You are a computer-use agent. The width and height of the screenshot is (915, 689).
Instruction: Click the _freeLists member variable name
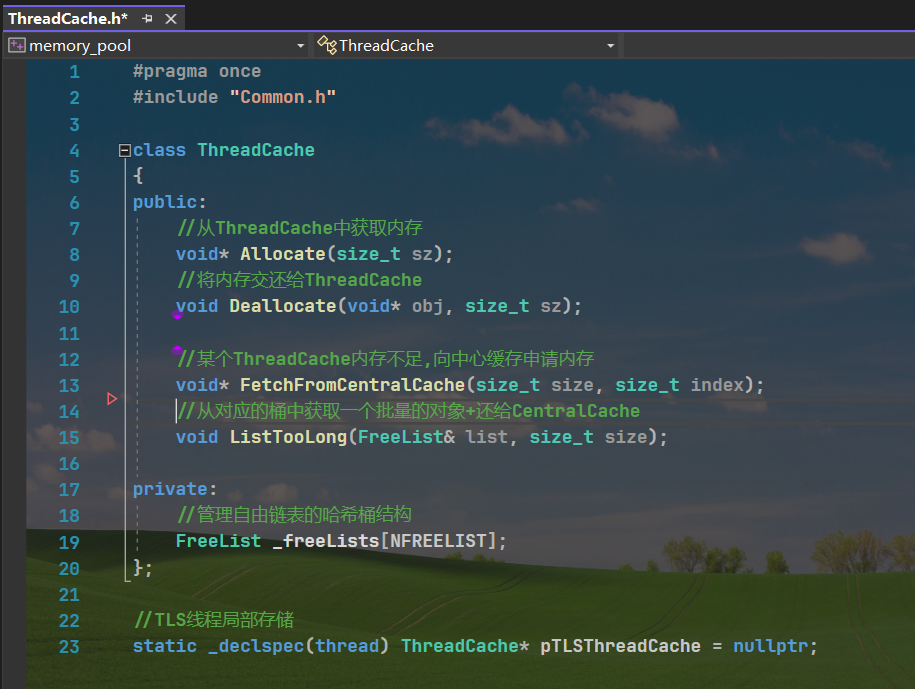(326, 541)
